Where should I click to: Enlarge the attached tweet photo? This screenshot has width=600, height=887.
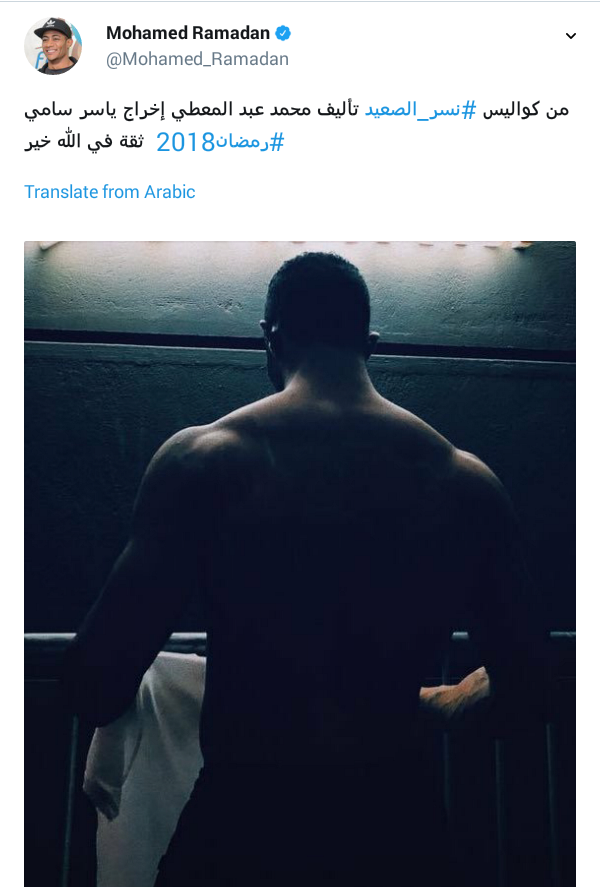click(300, 564)
